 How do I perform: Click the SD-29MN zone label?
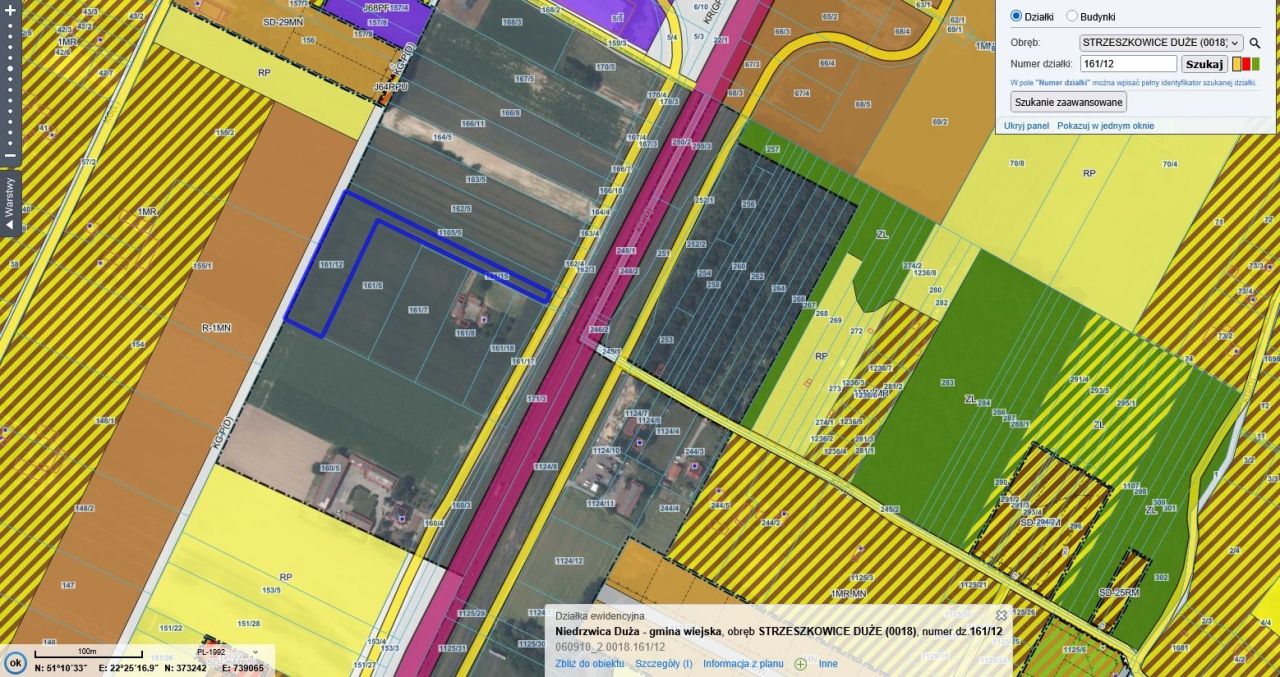(x=284, y=21)
